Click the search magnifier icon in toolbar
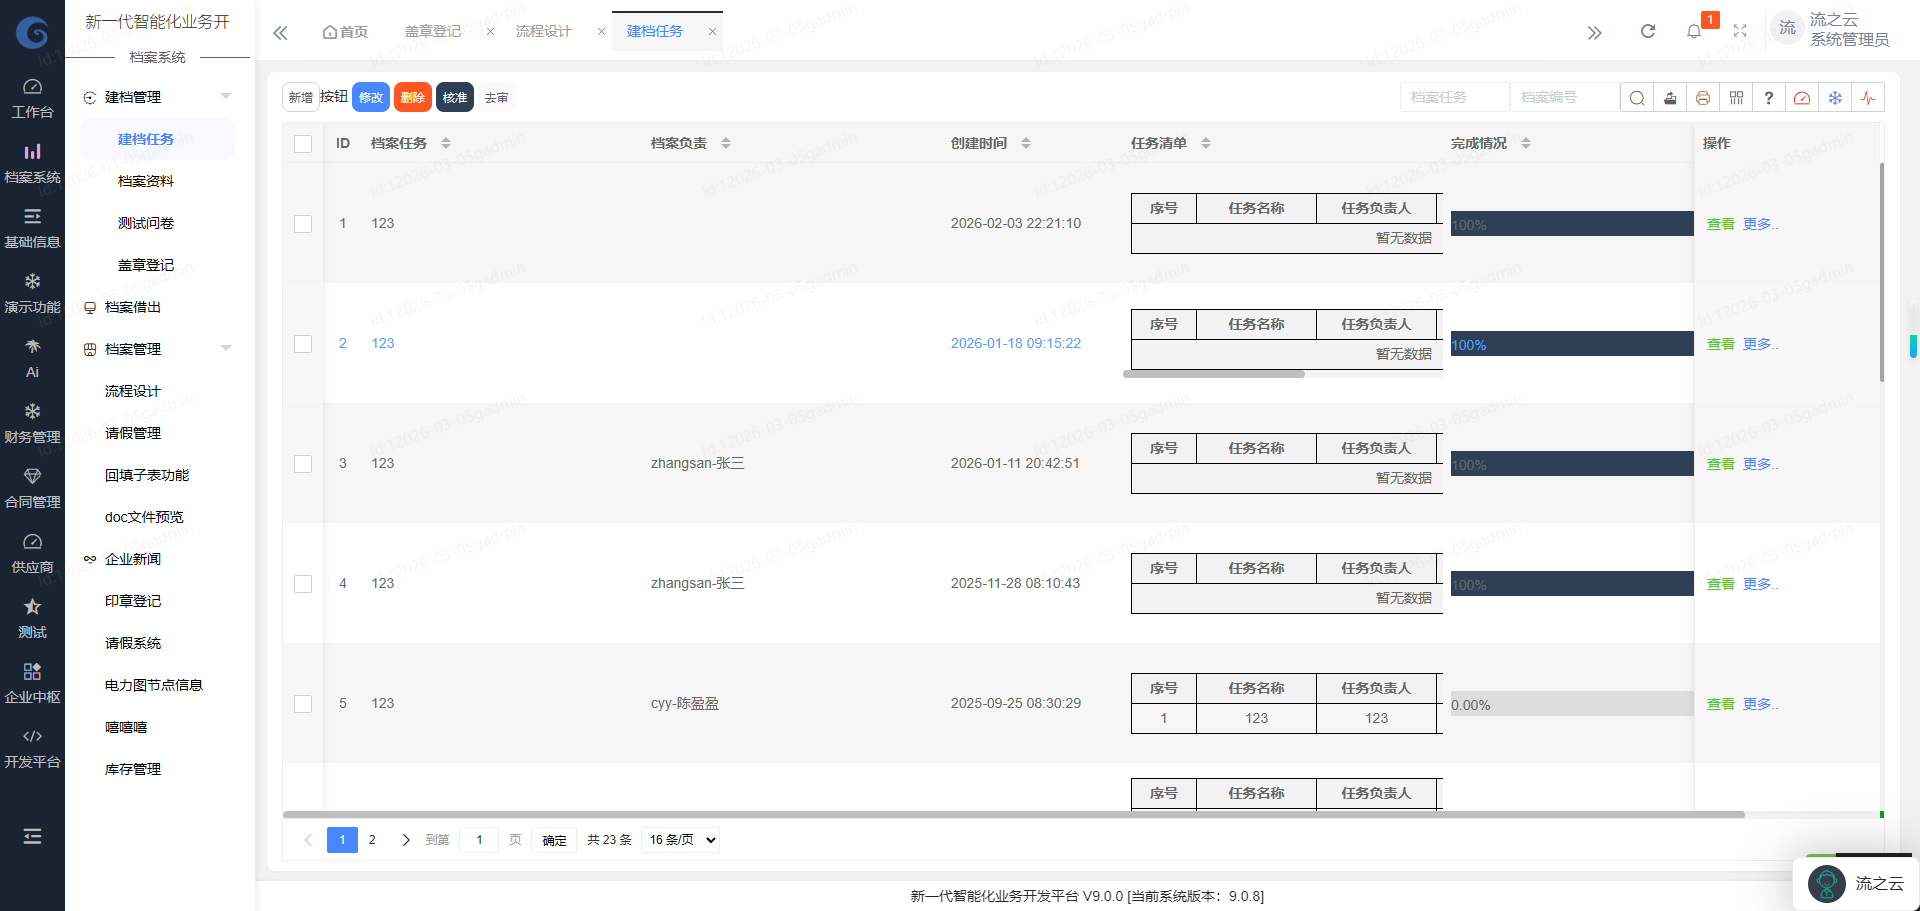 pos(1636,98)
